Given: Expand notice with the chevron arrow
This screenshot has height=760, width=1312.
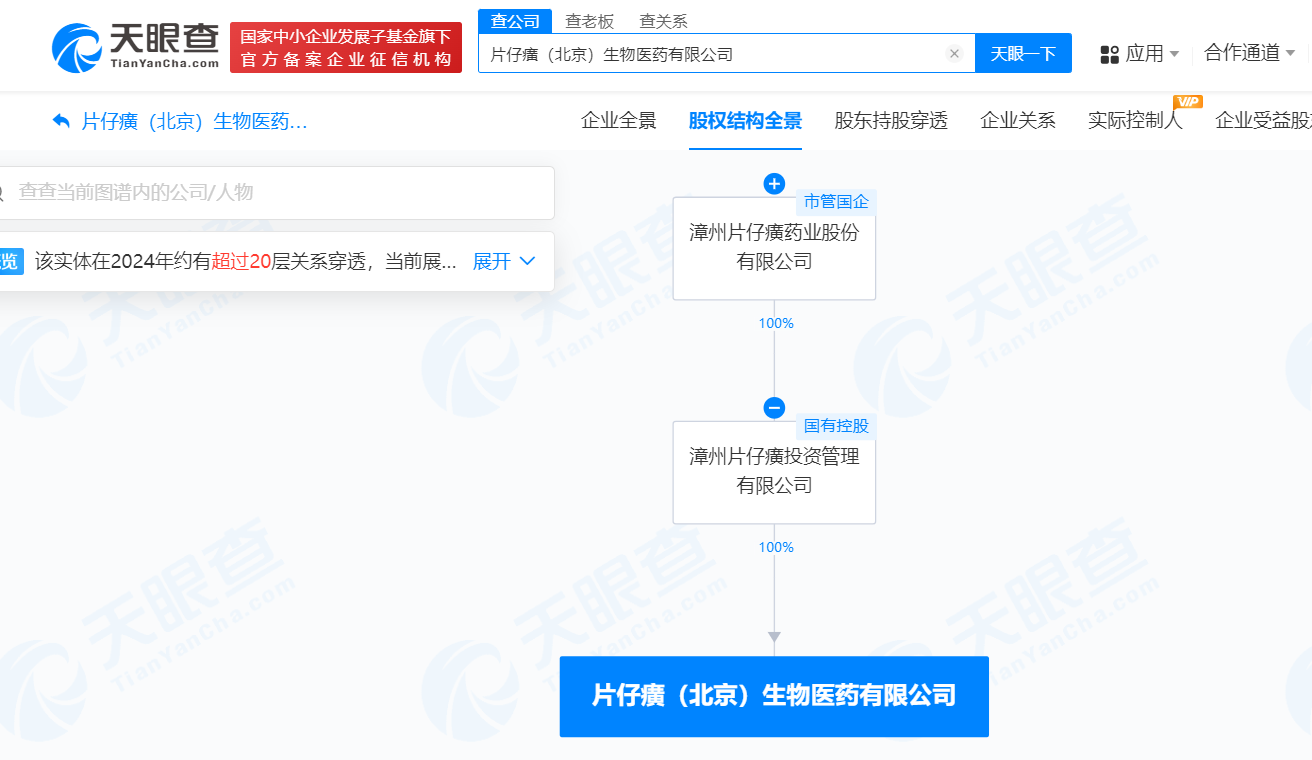Looking at the screenshot, I should pos(528,262).
